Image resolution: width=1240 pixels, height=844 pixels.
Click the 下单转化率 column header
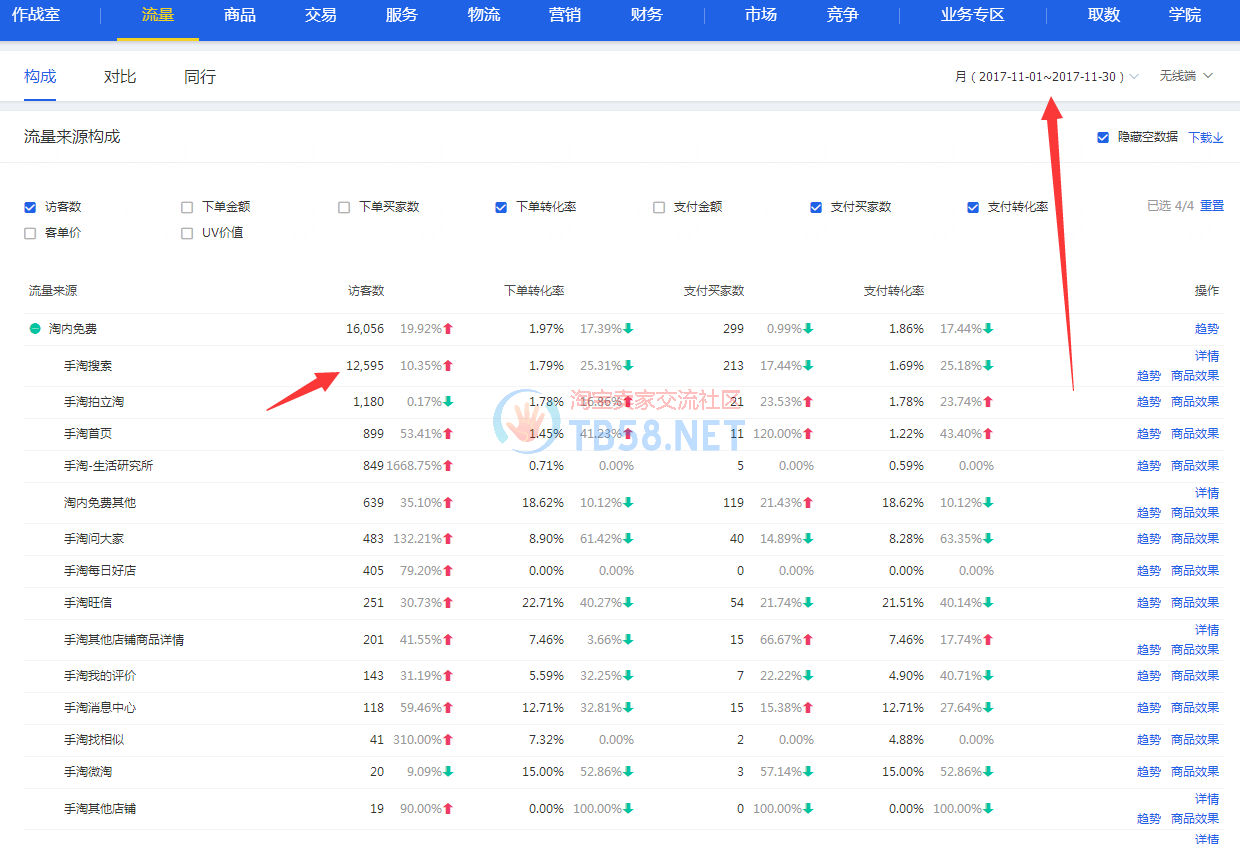534,291
